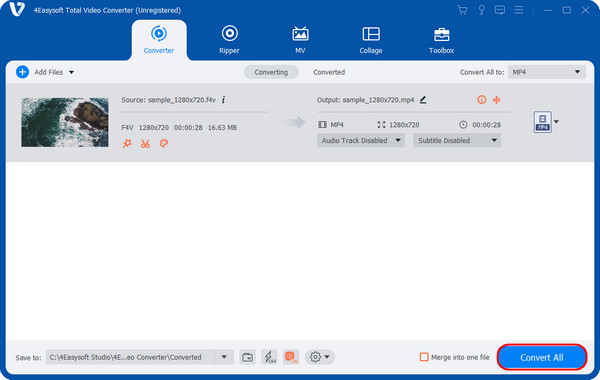The height and width of the screenshot is (380, 600).
Task: Rename output file with pencil icon
Action: pyautogui.click(x=423, y=100)
